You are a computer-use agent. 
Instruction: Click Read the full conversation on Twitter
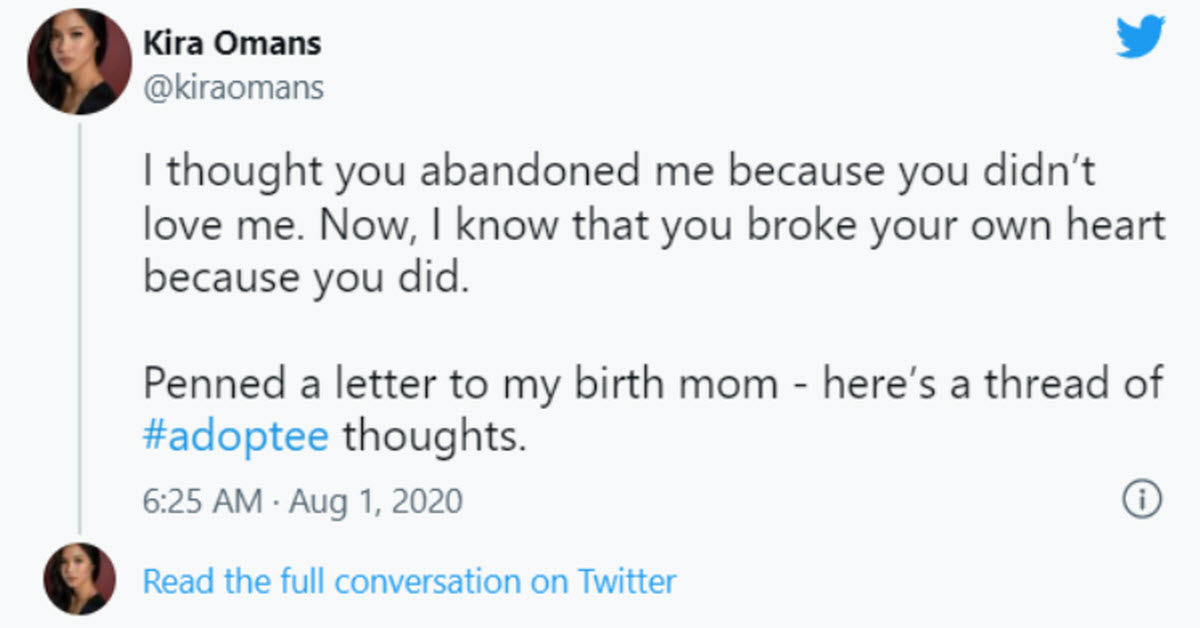click(408, 580)
